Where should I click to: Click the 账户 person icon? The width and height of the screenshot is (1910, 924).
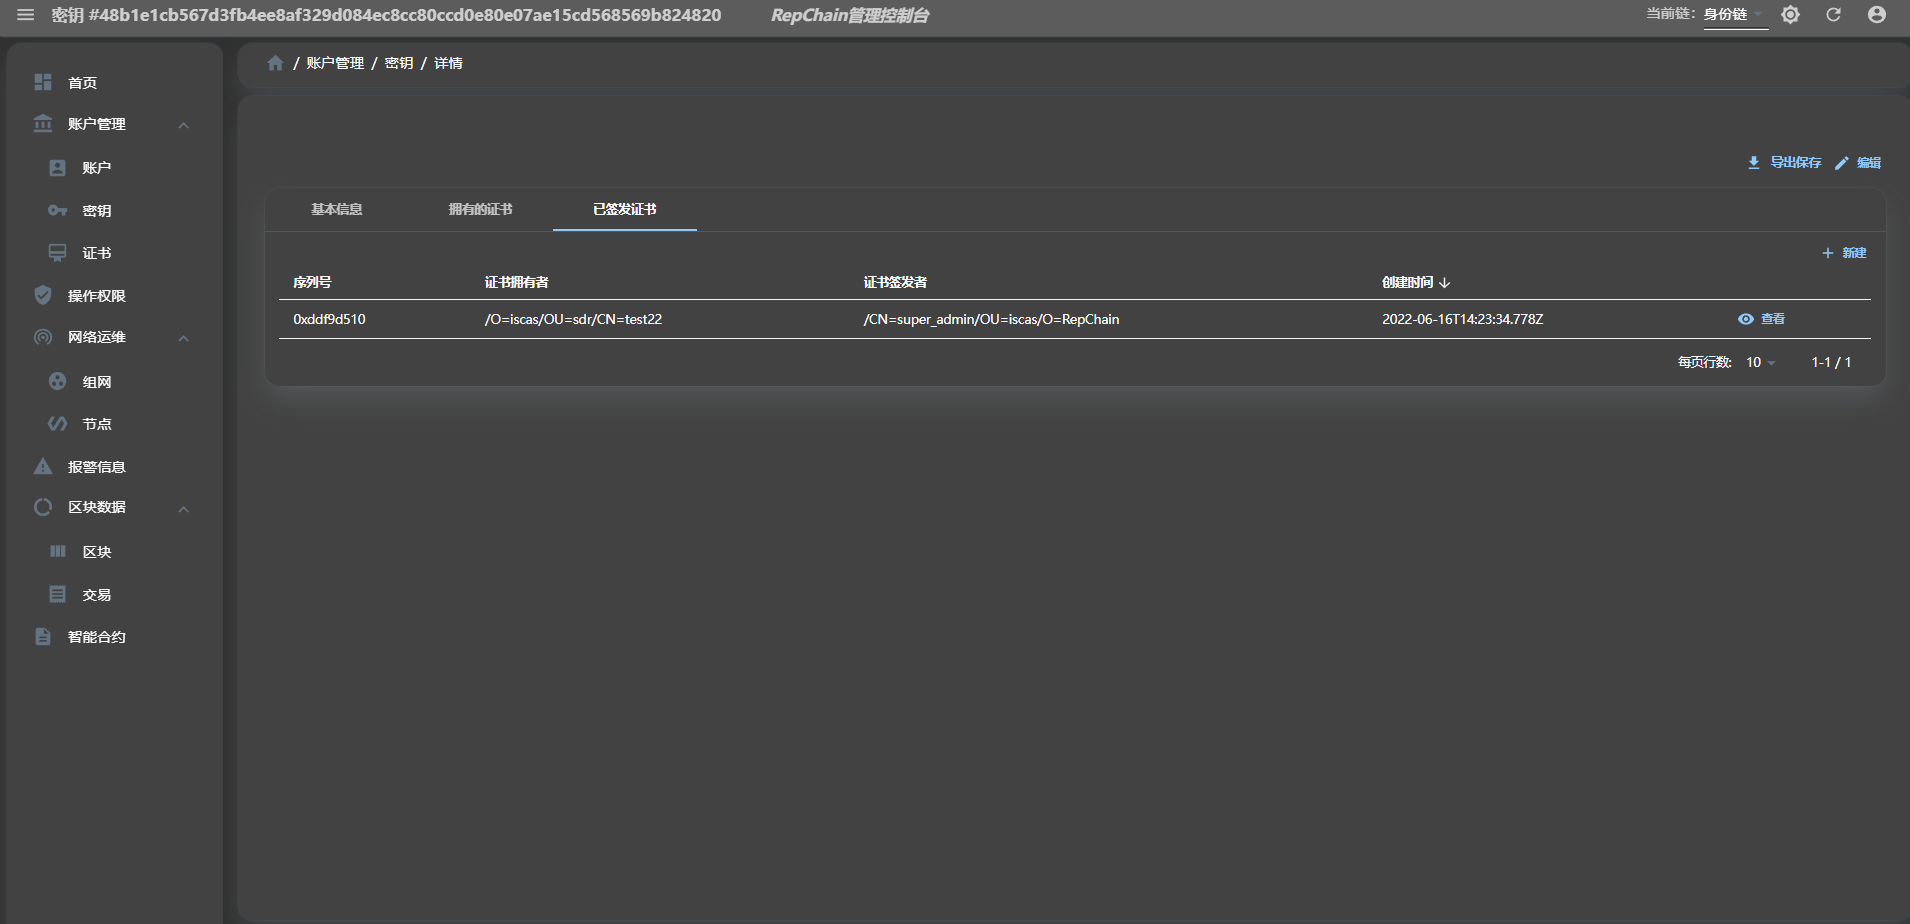[58, 168]
